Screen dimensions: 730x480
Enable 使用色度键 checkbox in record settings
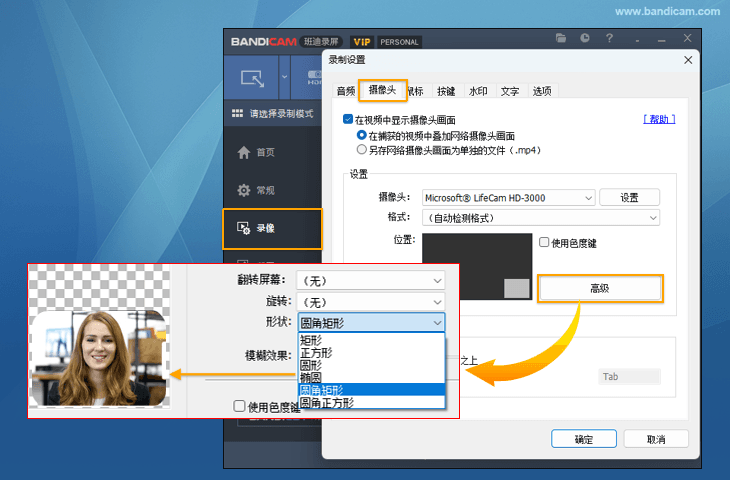544,242
